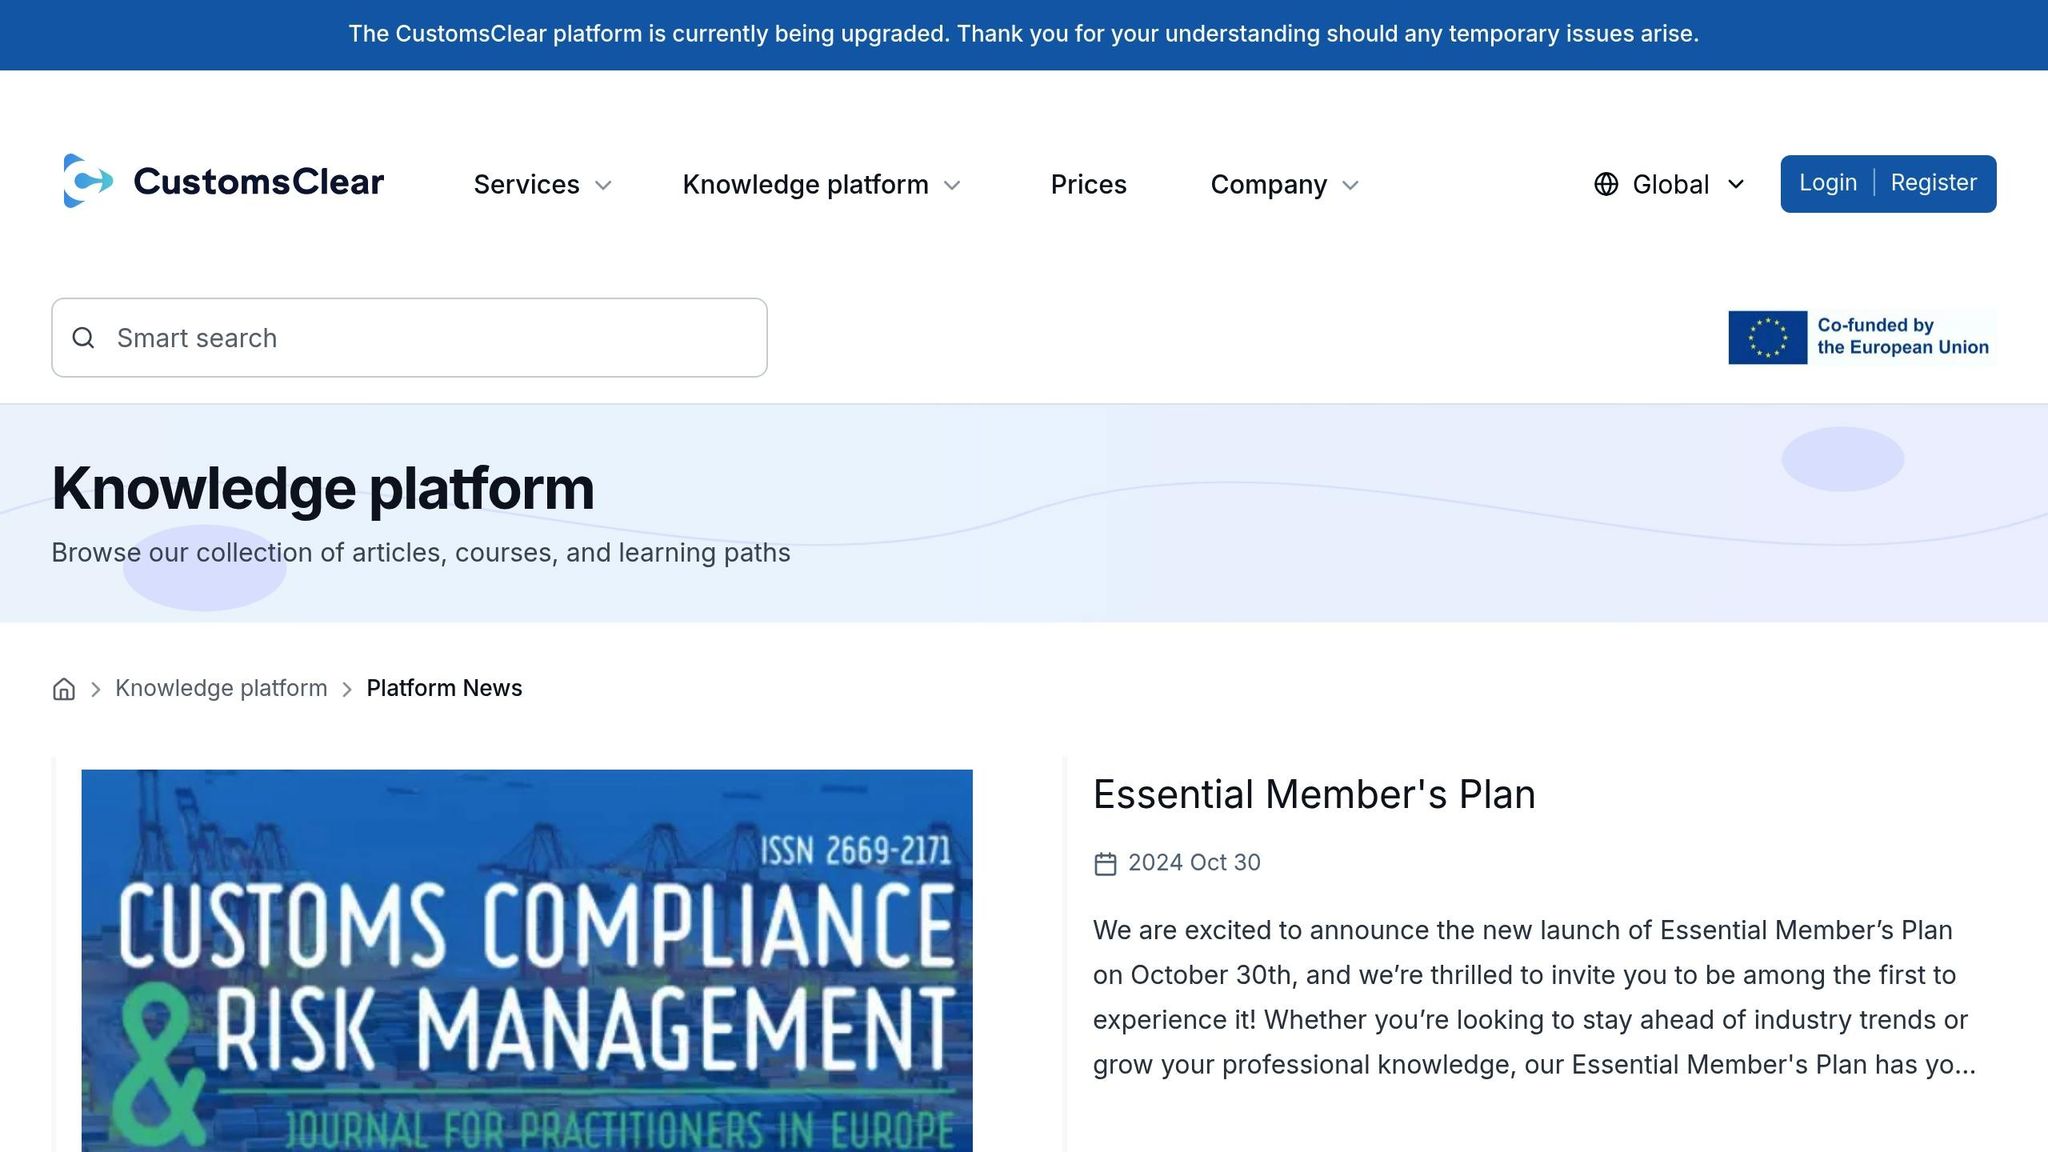2048x1152 pixels.
Task: Click the magnifier icon in Smart search
Action: click(84, 338)
